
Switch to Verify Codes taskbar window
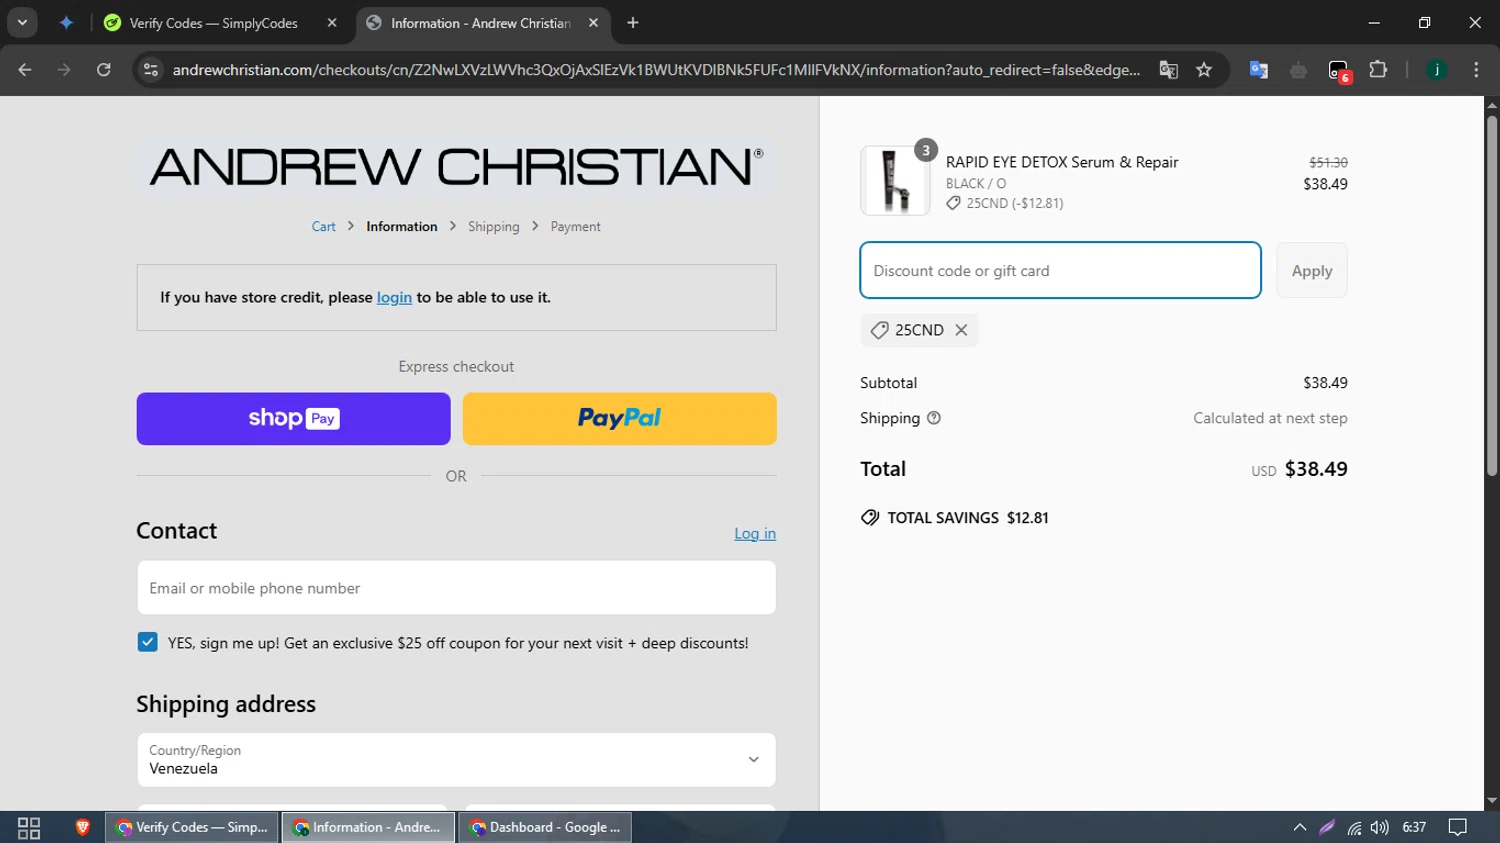[192, 827]
